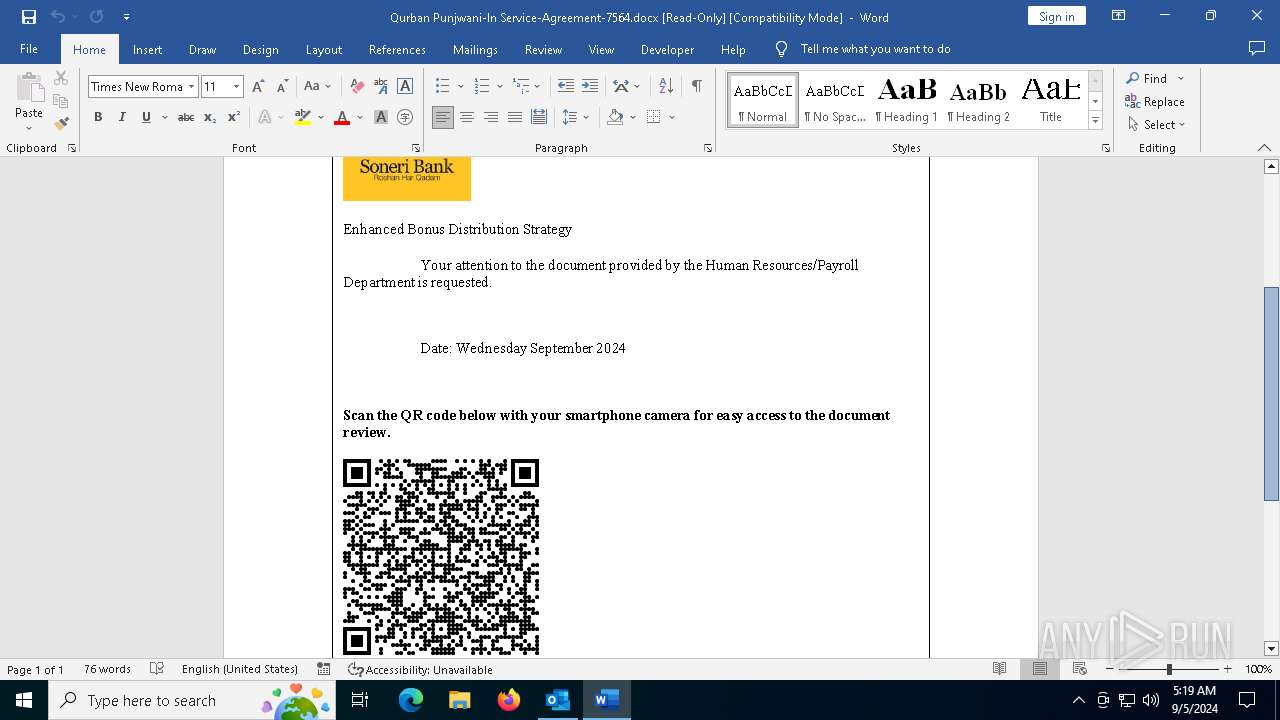This screenshot has width=1280, height=720.
Task: Open Read Mode view in status bar
Action: (999, 669)
